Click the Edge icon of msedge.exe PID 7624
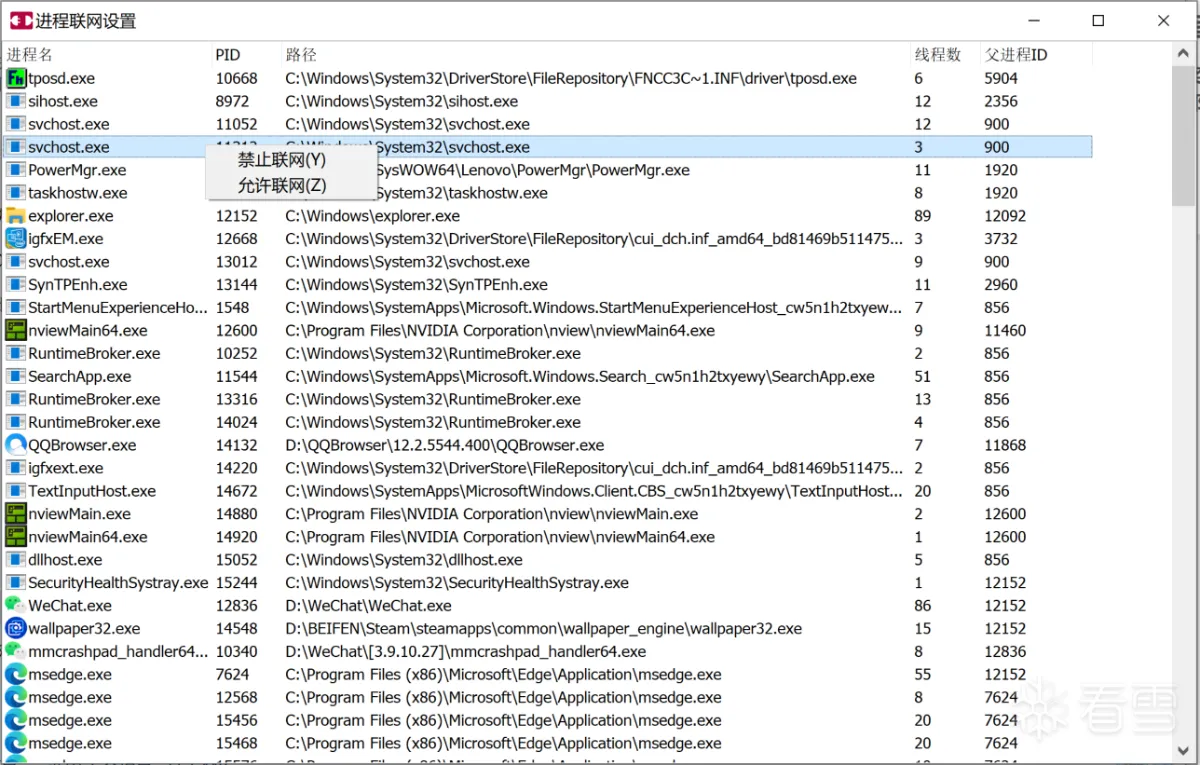1200x765 pixels. 16,675
